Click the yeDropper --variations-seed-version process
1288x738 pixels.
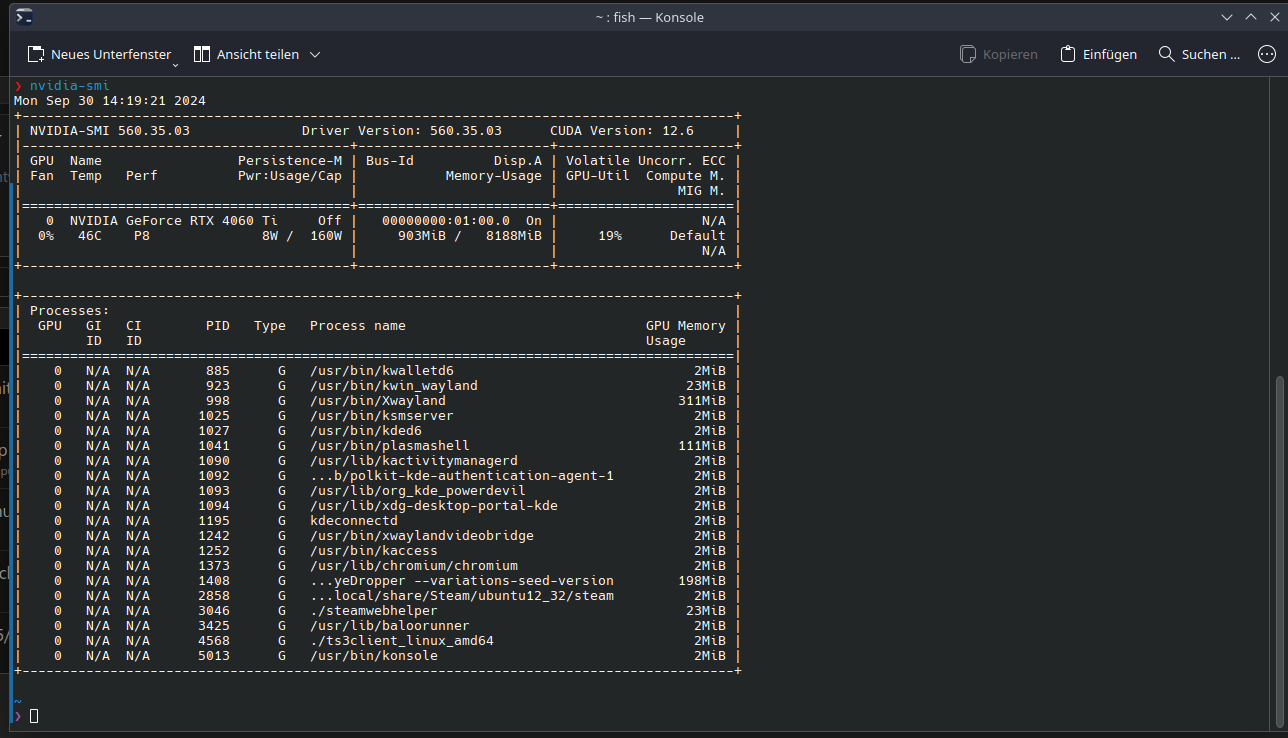coord(462,581)
